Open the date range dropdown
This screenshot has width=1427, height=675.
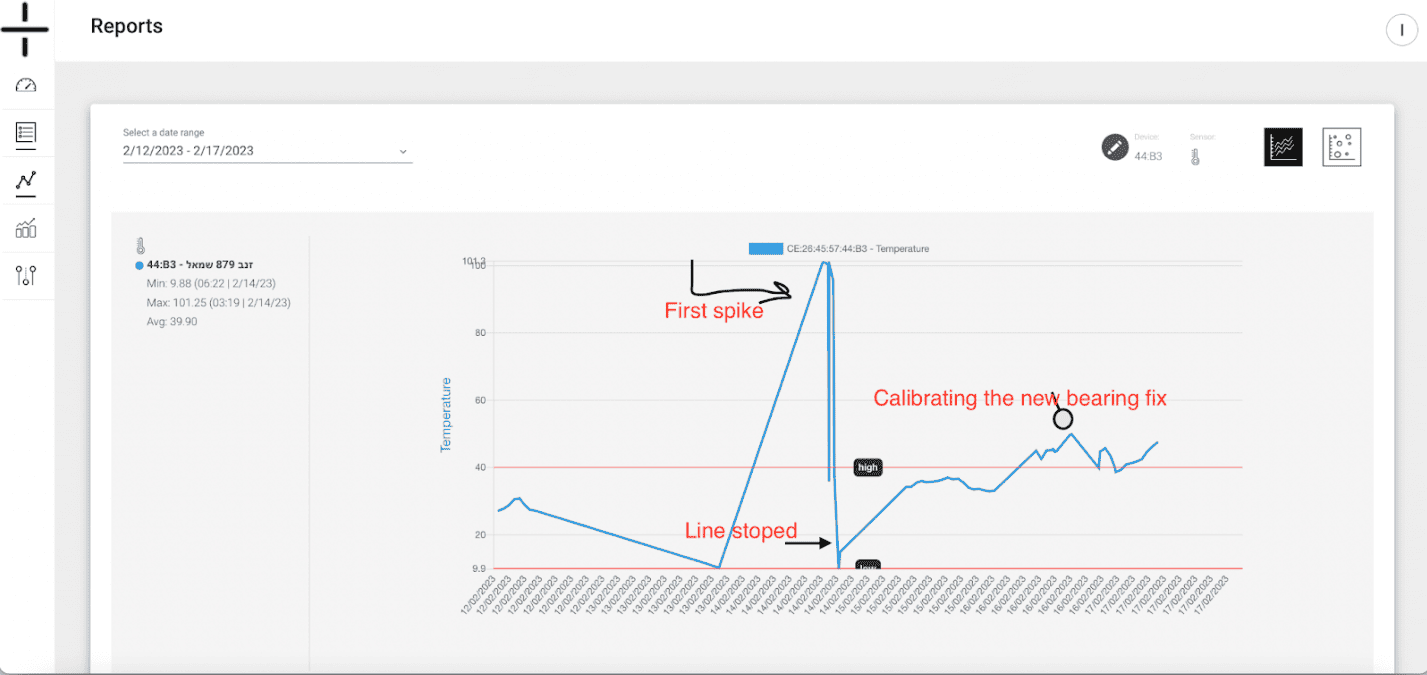tap(265, 151)
